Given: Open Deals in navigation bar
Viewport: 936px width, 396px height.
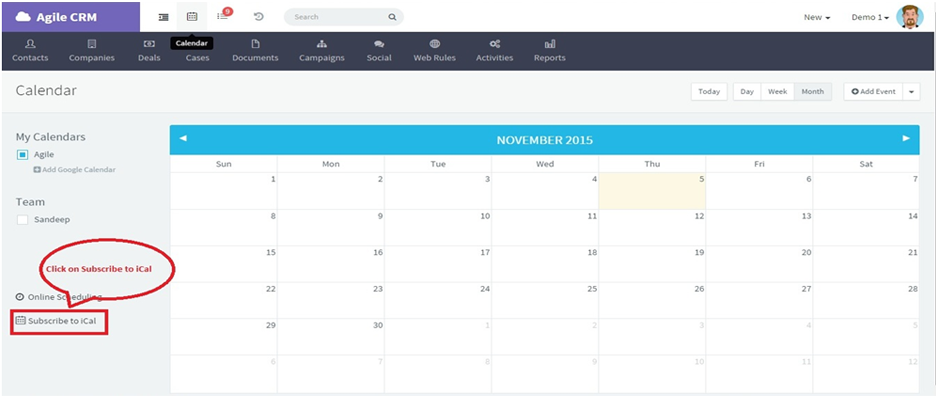Looking at the screenshot, I should pos(149,51).
